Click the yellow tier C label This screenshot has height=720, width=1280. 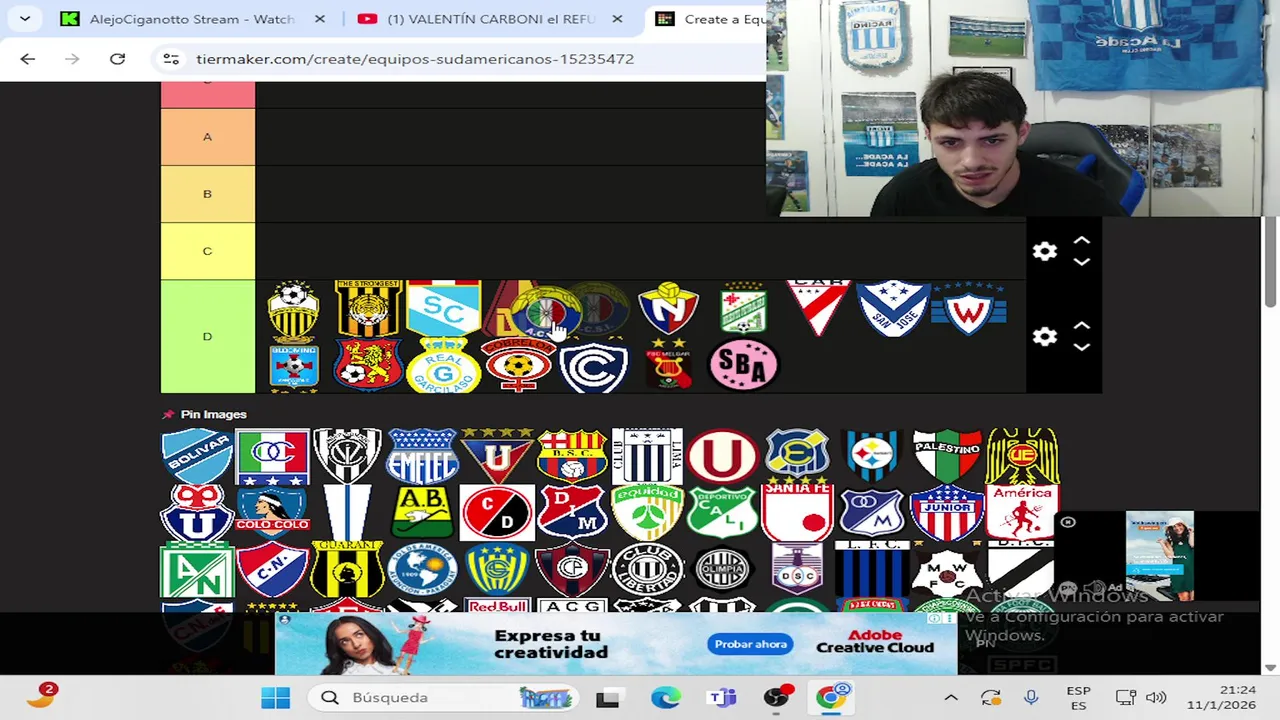tap(208, 251)
